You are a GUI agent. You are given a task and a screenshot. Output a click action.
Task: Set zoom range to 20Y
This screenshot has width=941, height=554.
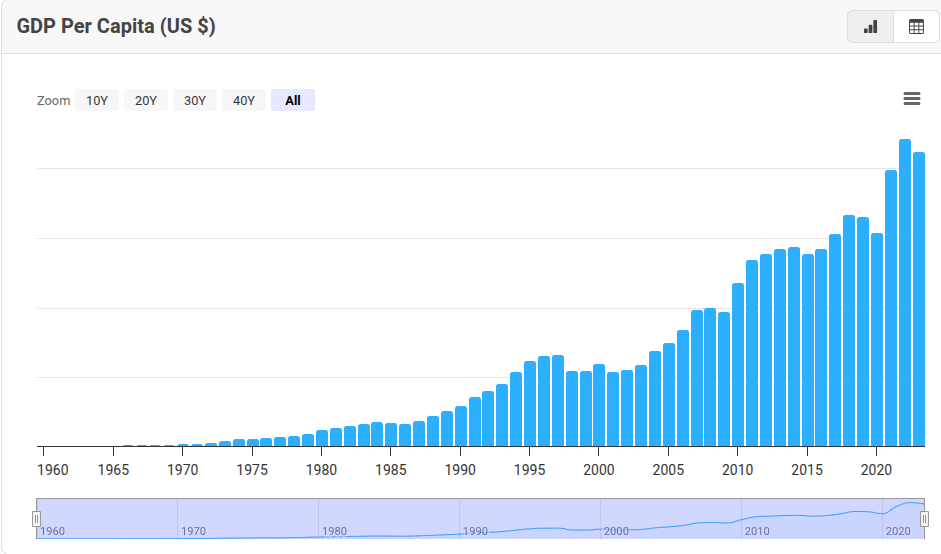click(146, 100)
